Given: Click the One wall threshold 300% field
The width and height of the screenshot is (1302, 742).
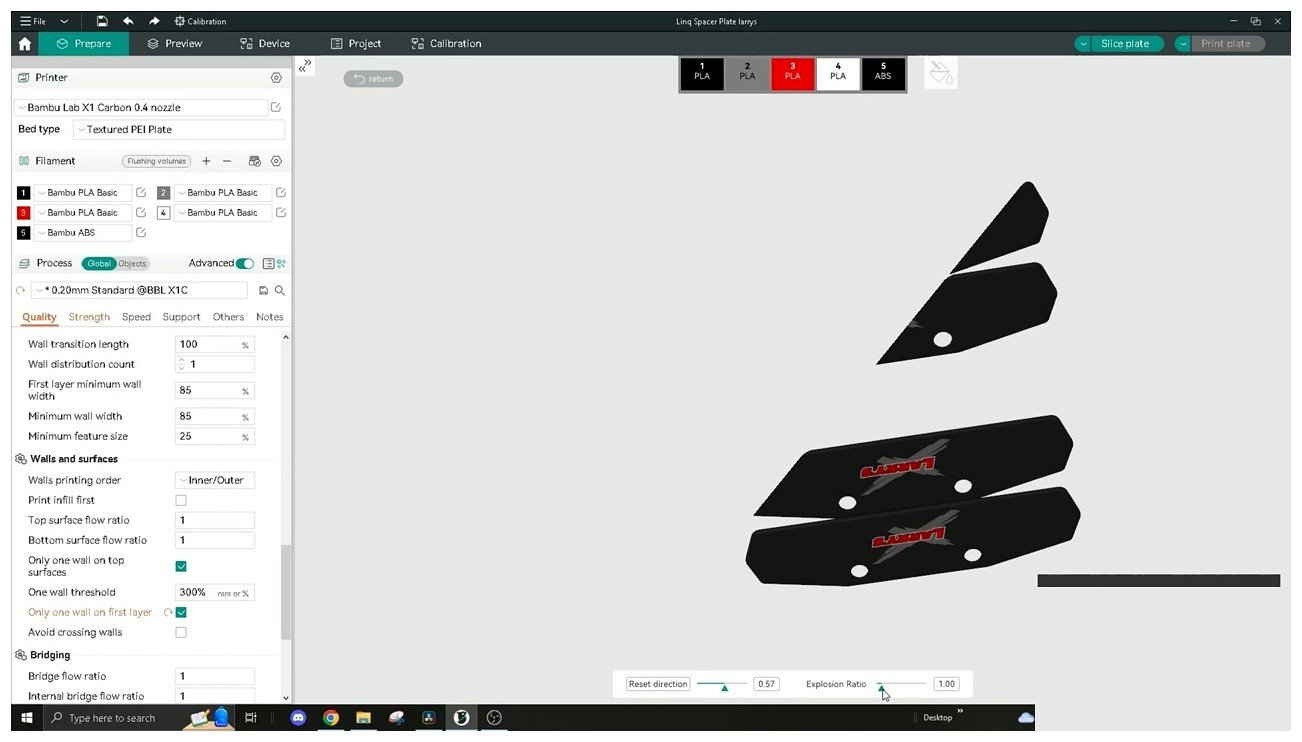Looking at the screenshot, I should pos(214,592).
